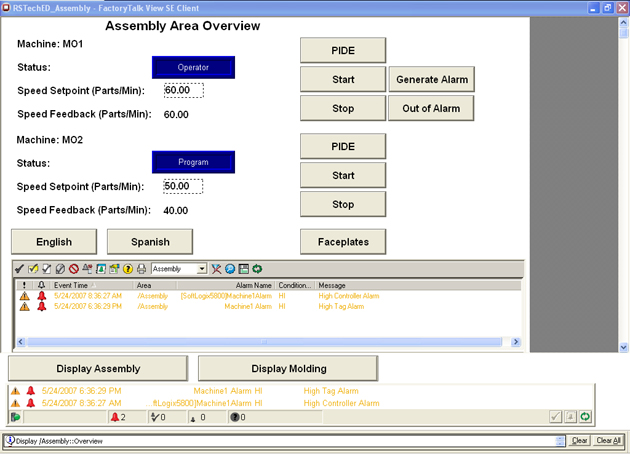
Task: Click red bell of 6:36:29 PM summary row
Action: click(x=41, y=307)
